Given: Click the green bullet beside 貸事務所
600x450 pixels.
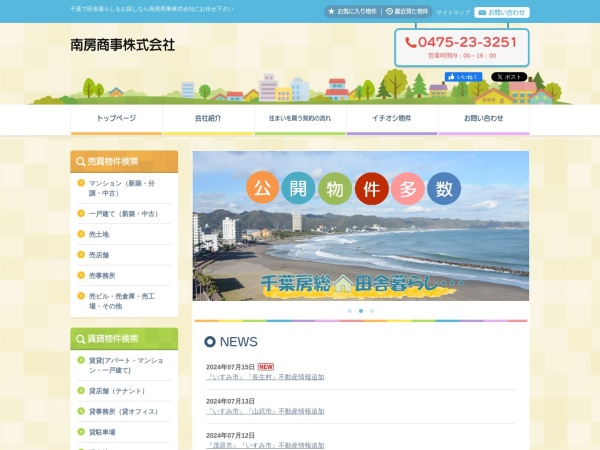Looking at the screenshot, I should coord(81,411).
